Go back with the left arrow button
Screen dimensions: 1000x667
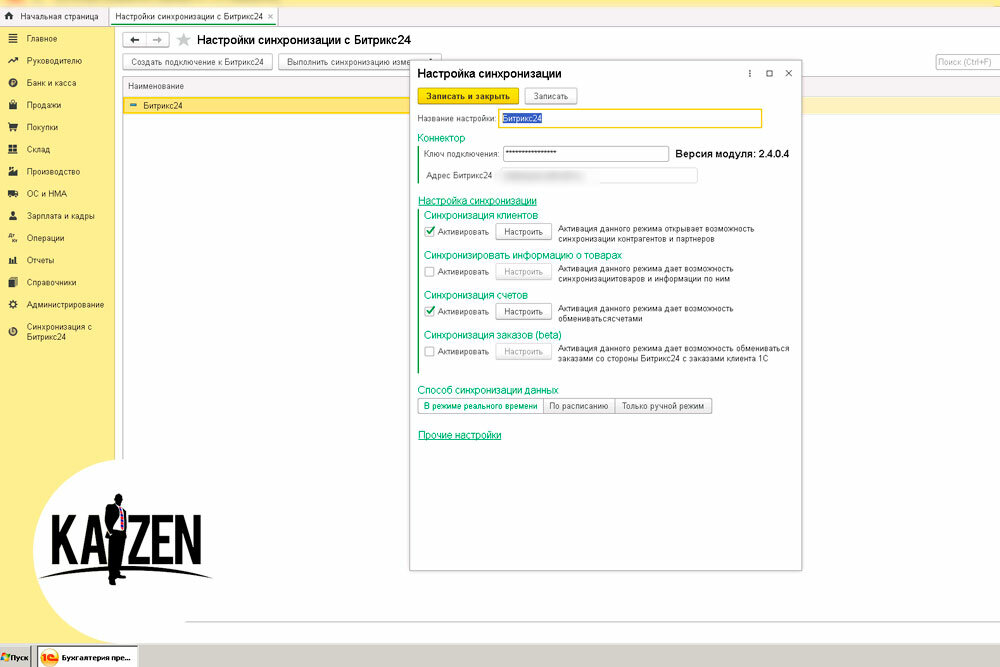[x=135, y=40]
